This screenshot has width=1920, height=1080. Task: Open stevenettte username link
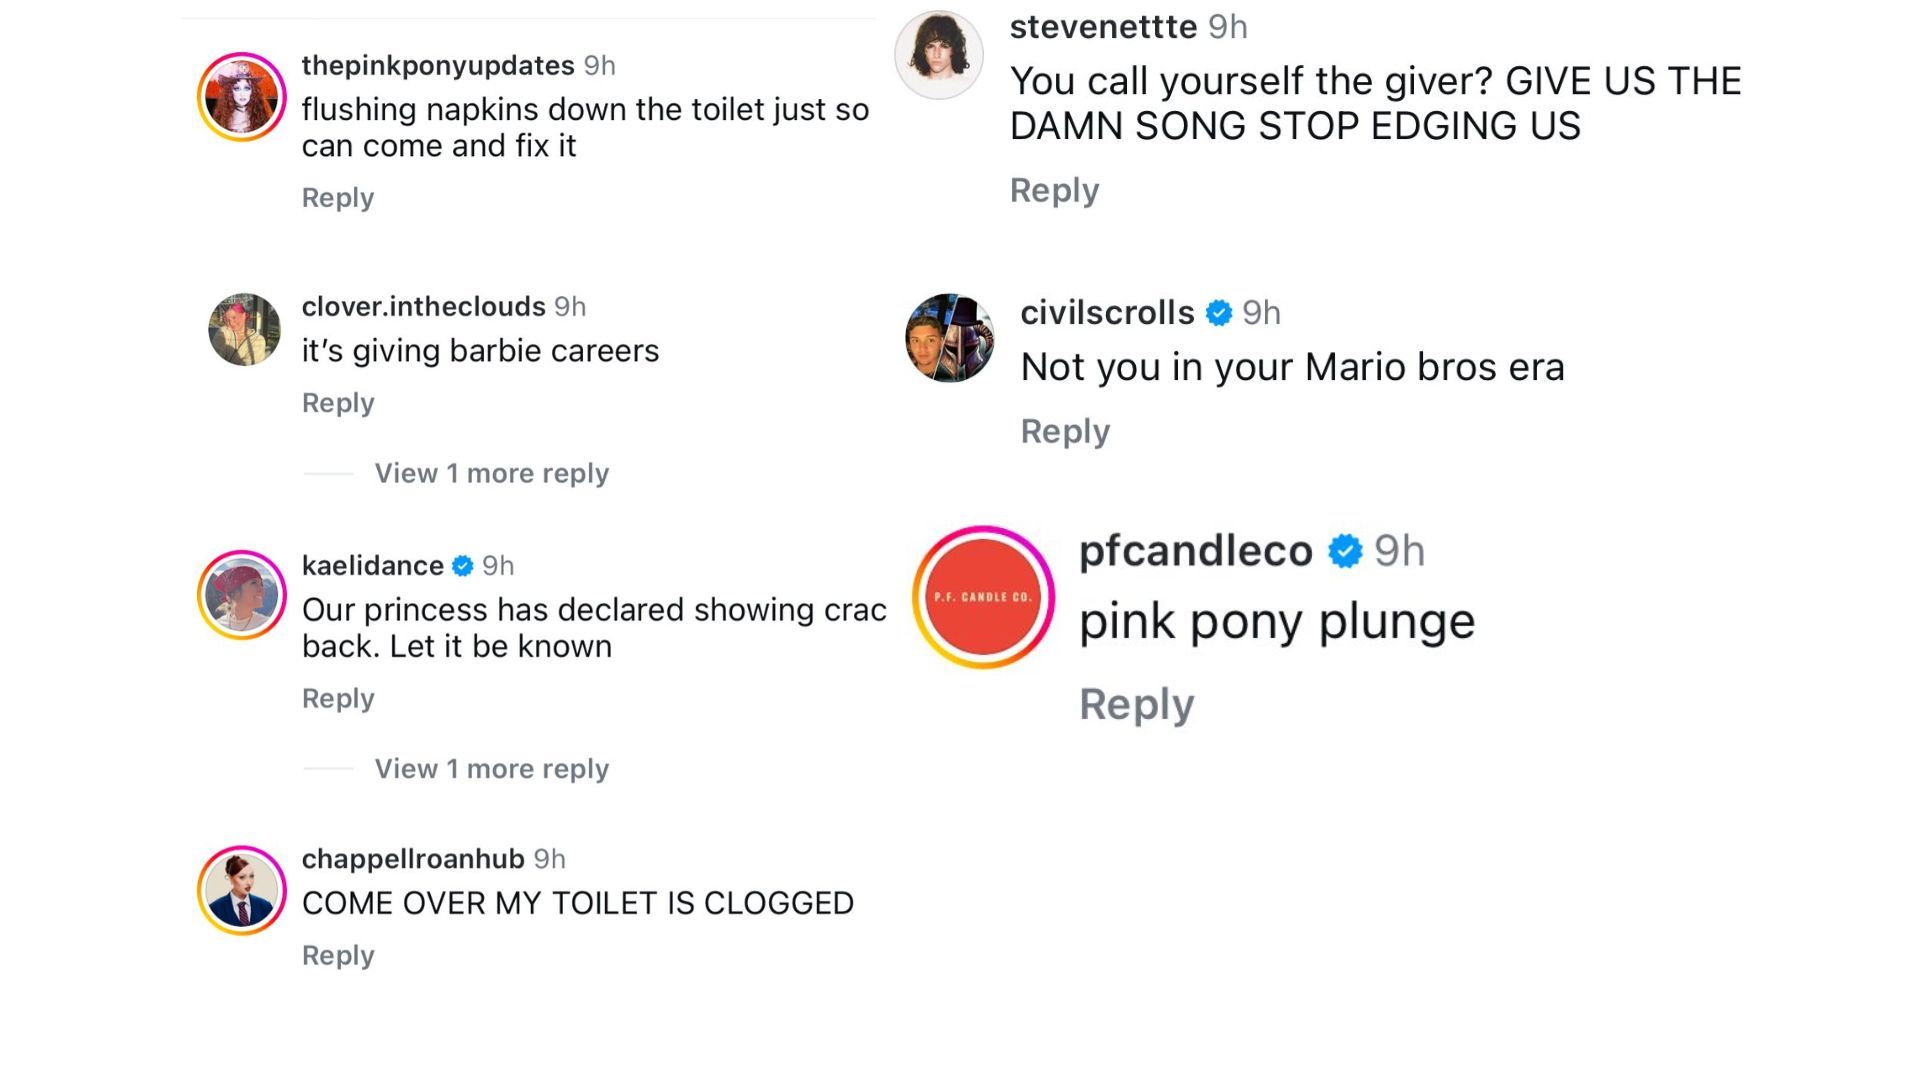click(x=1103, y=27)
